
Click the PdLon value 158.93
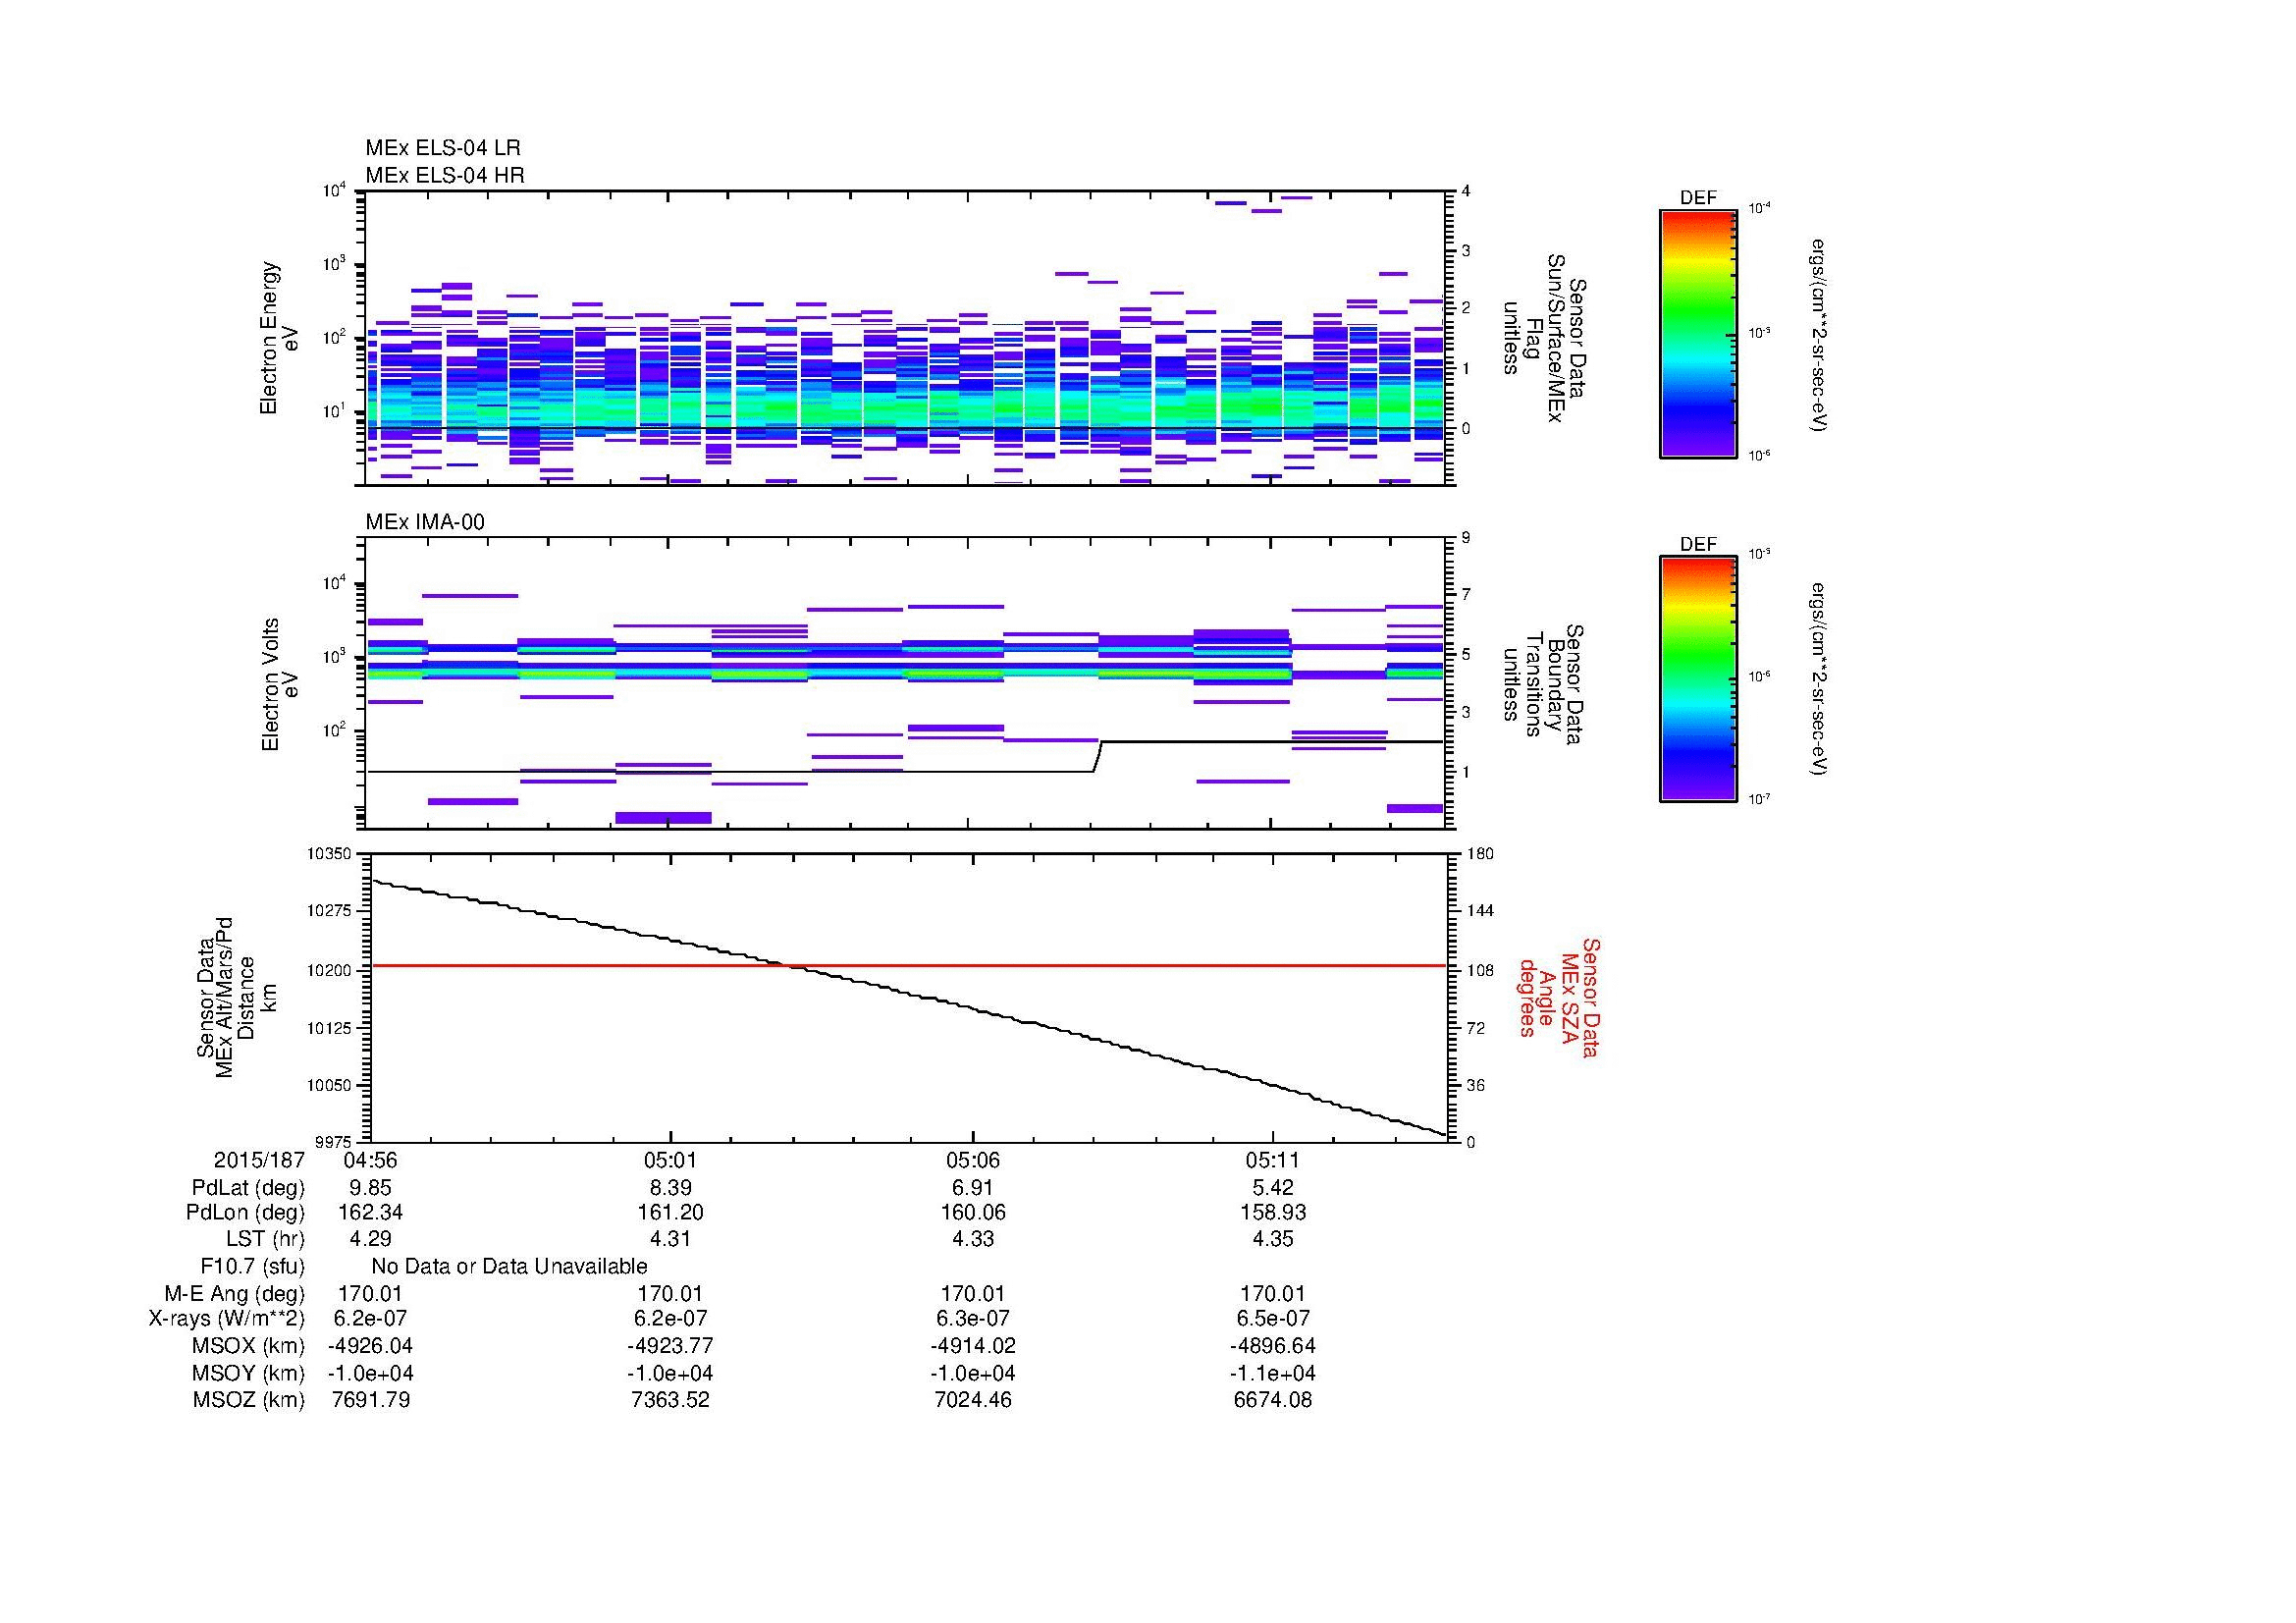pyautogui.click(x=1273, y=1213)
